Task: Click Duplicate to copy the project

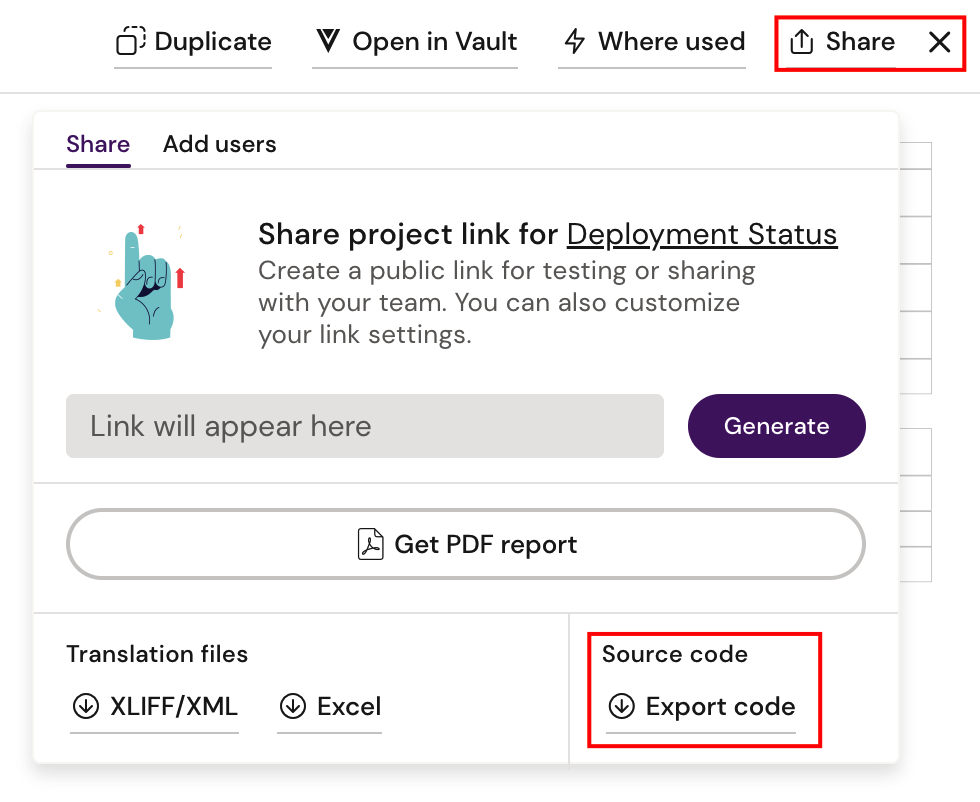Action: (193, 41)
